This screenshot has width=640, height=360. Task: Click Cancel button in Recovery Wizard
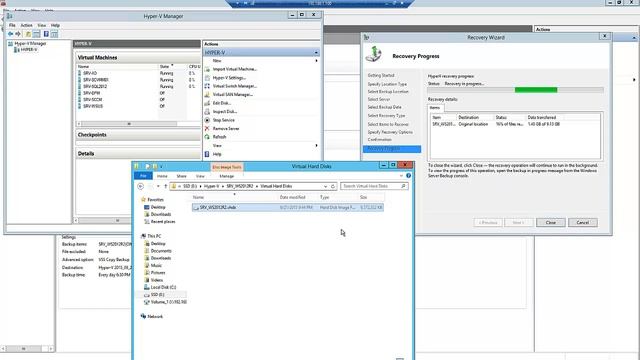coord(582,222)
